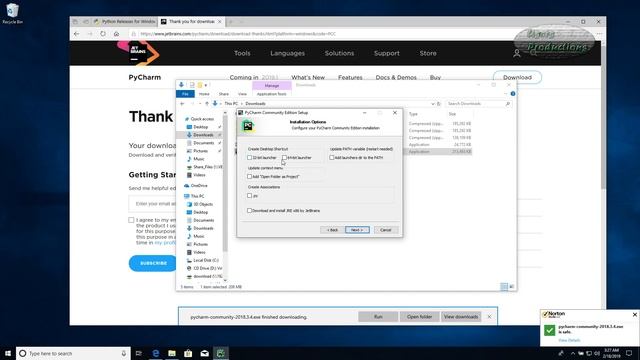The width and height of the screenshot is (640, 360).
Task: Open Microsoft Store from the taskbar
Action: (x=188, y=353)
